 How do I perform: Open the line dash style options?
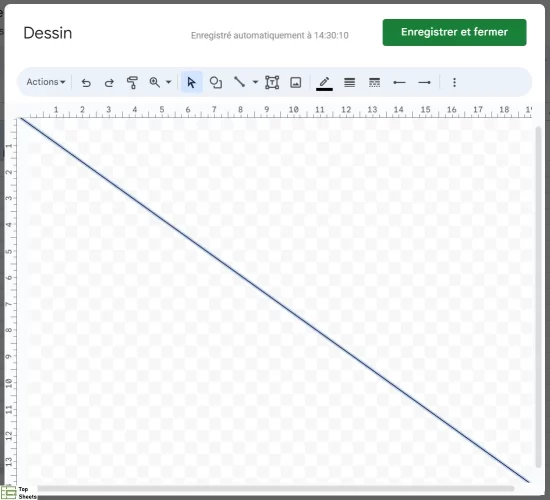pos(374,82)
